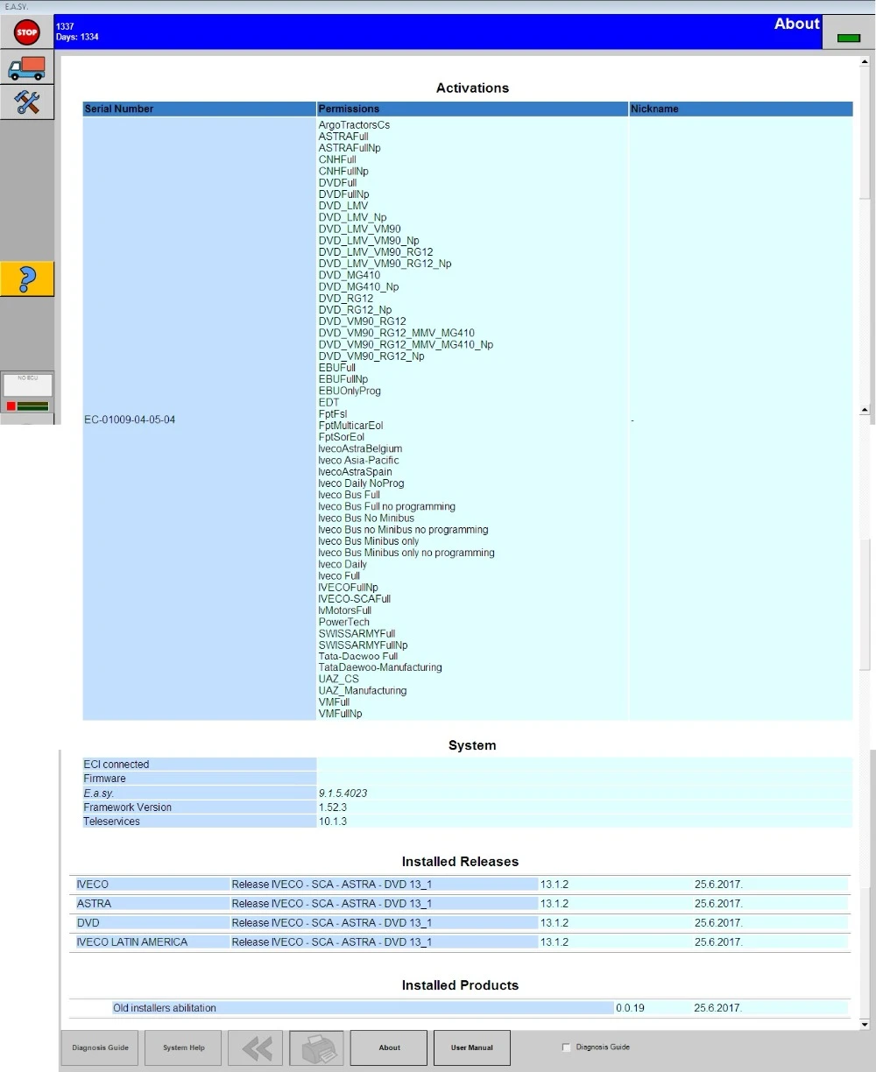This screenshot has height=1072, width=876.
Task: Open help with the yellow question mark
Action: coord(27,279)
